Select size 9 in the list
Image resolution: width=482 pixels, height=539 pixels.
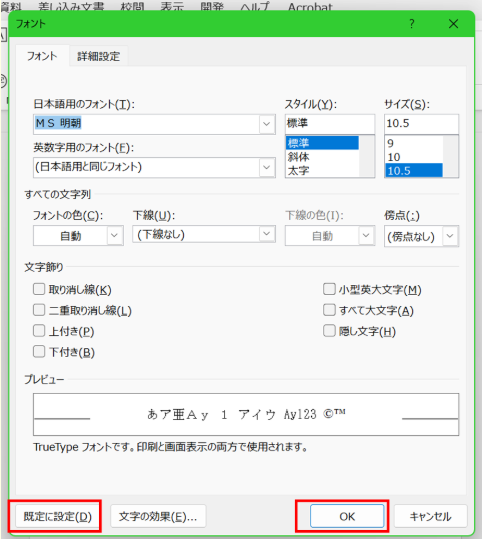point(414,143)
